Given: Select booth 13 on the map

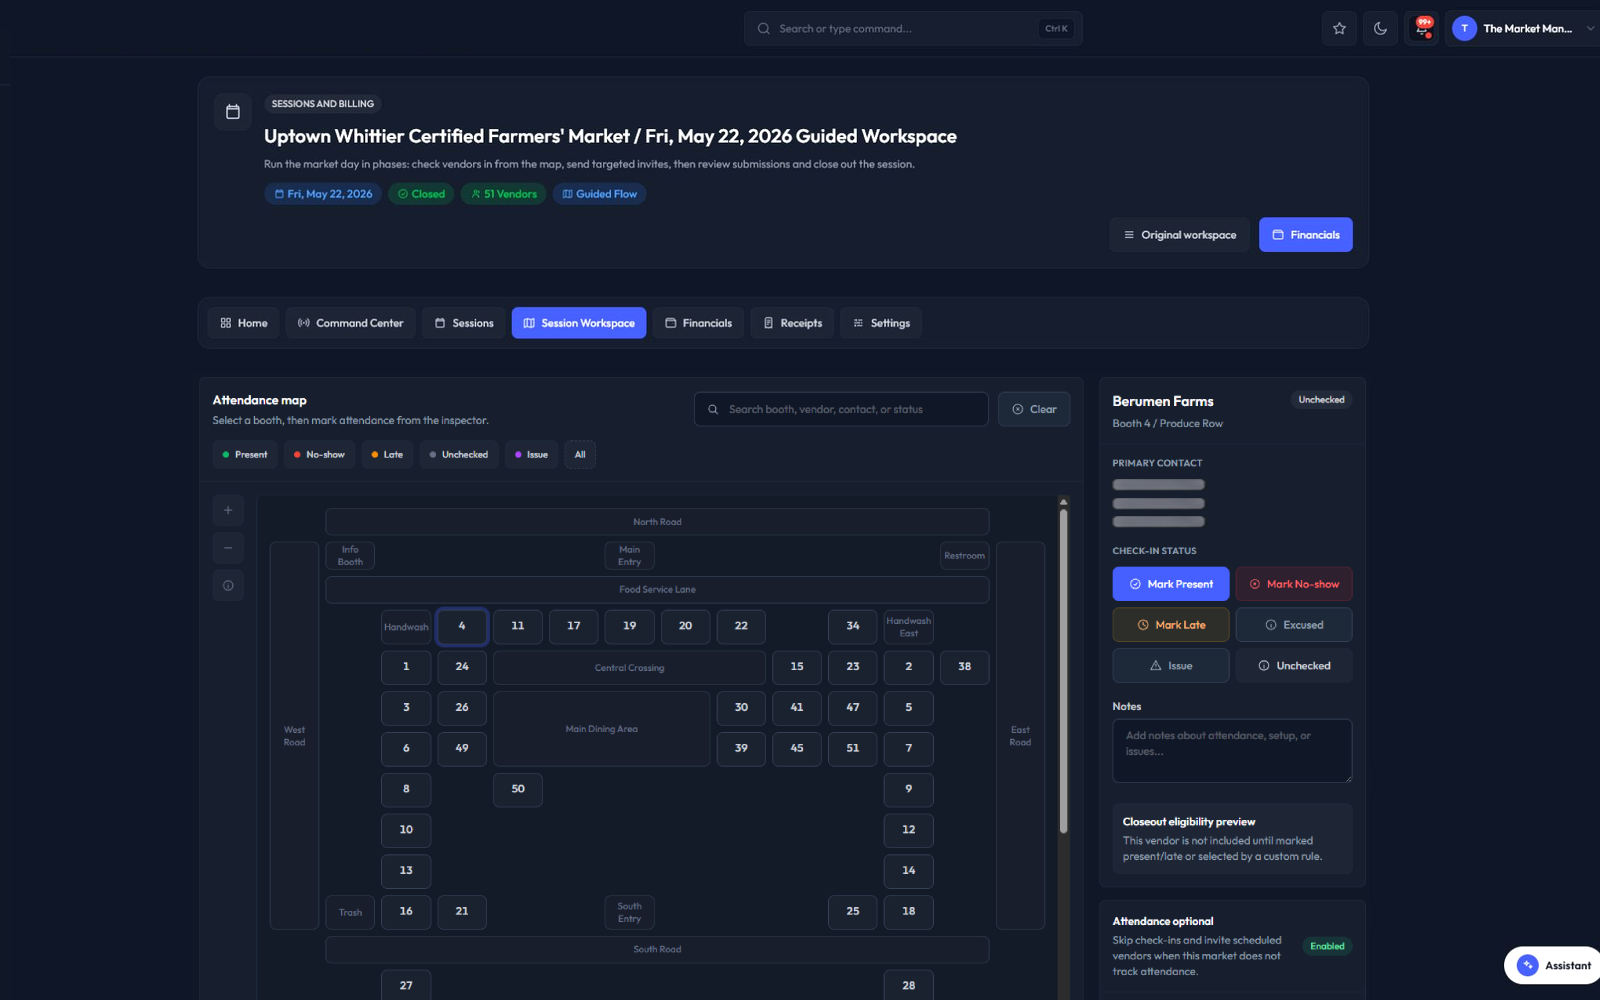Looking at the screenshot, I should tap(406, 871).
